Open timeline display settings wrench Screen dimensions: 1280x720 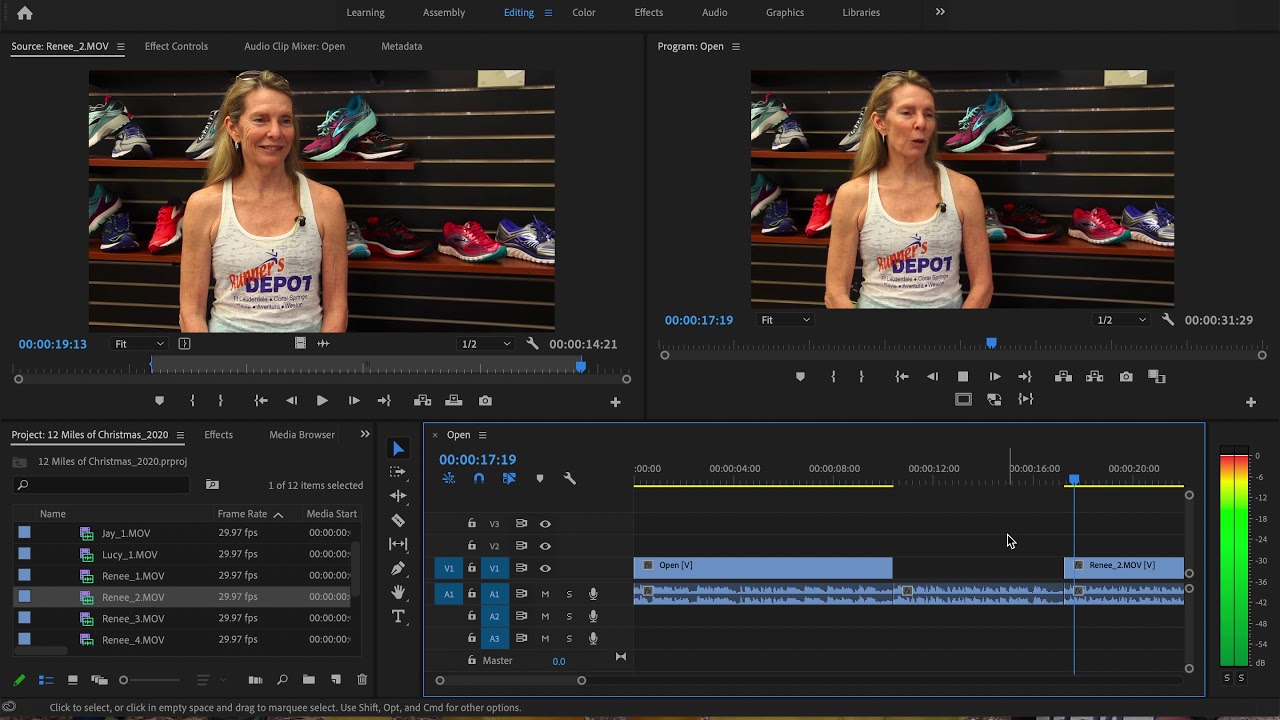[570, 479]
